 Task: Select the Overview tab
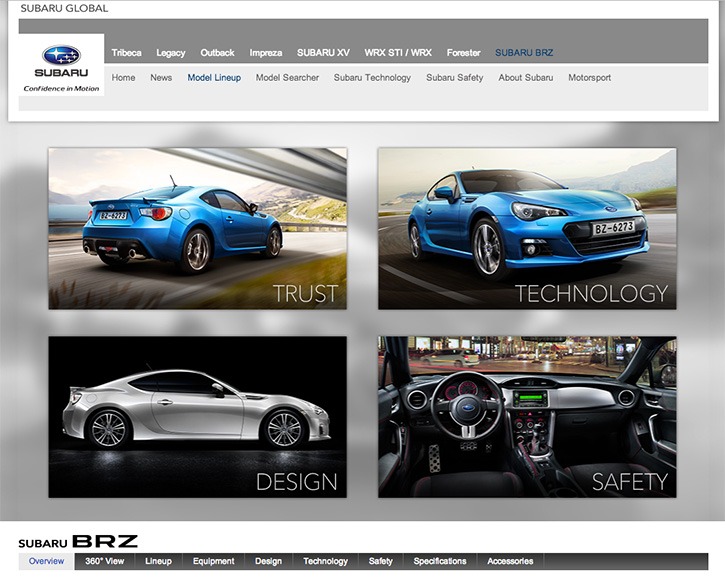coord(46,561)
